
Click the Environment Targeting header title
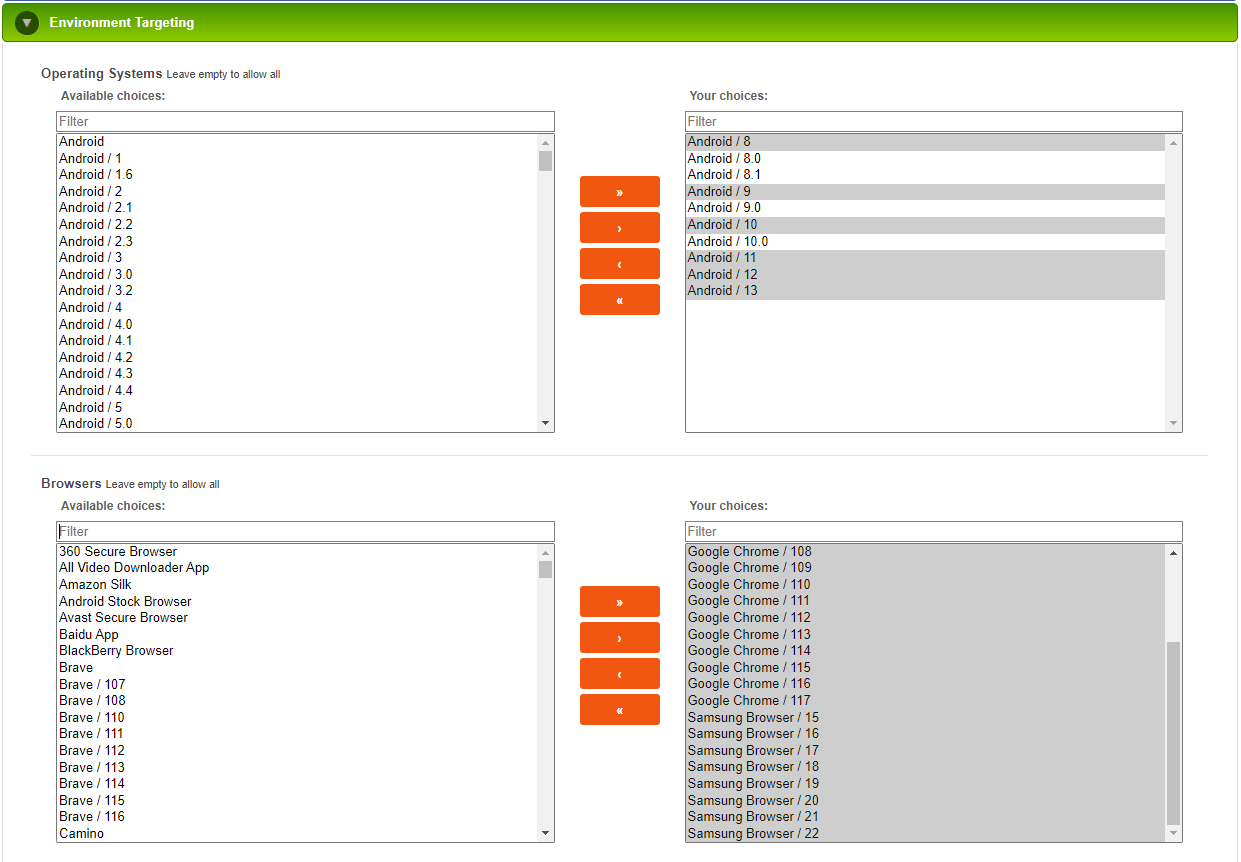(122, 22)
